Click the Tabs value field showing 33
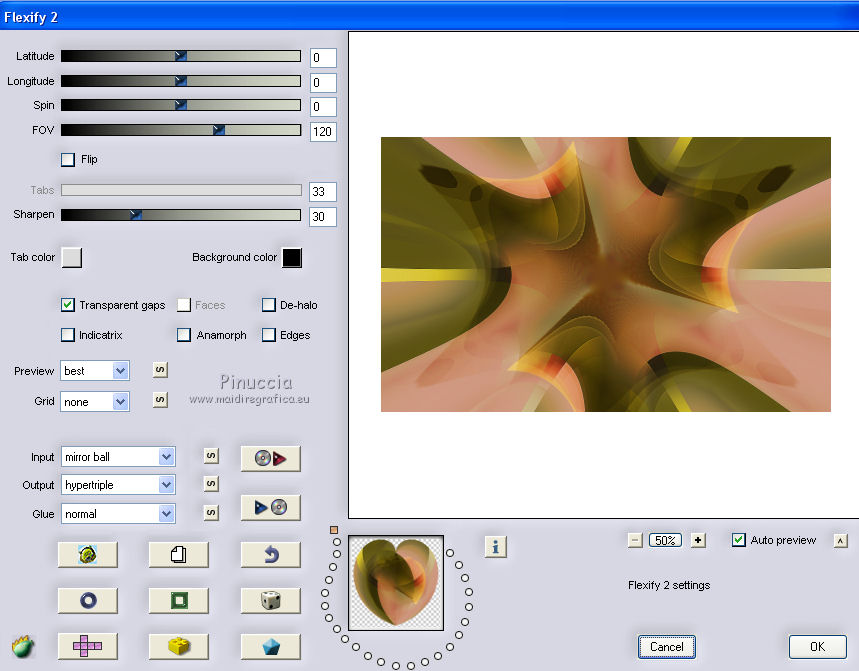The image size is (859, 671). 323,192
